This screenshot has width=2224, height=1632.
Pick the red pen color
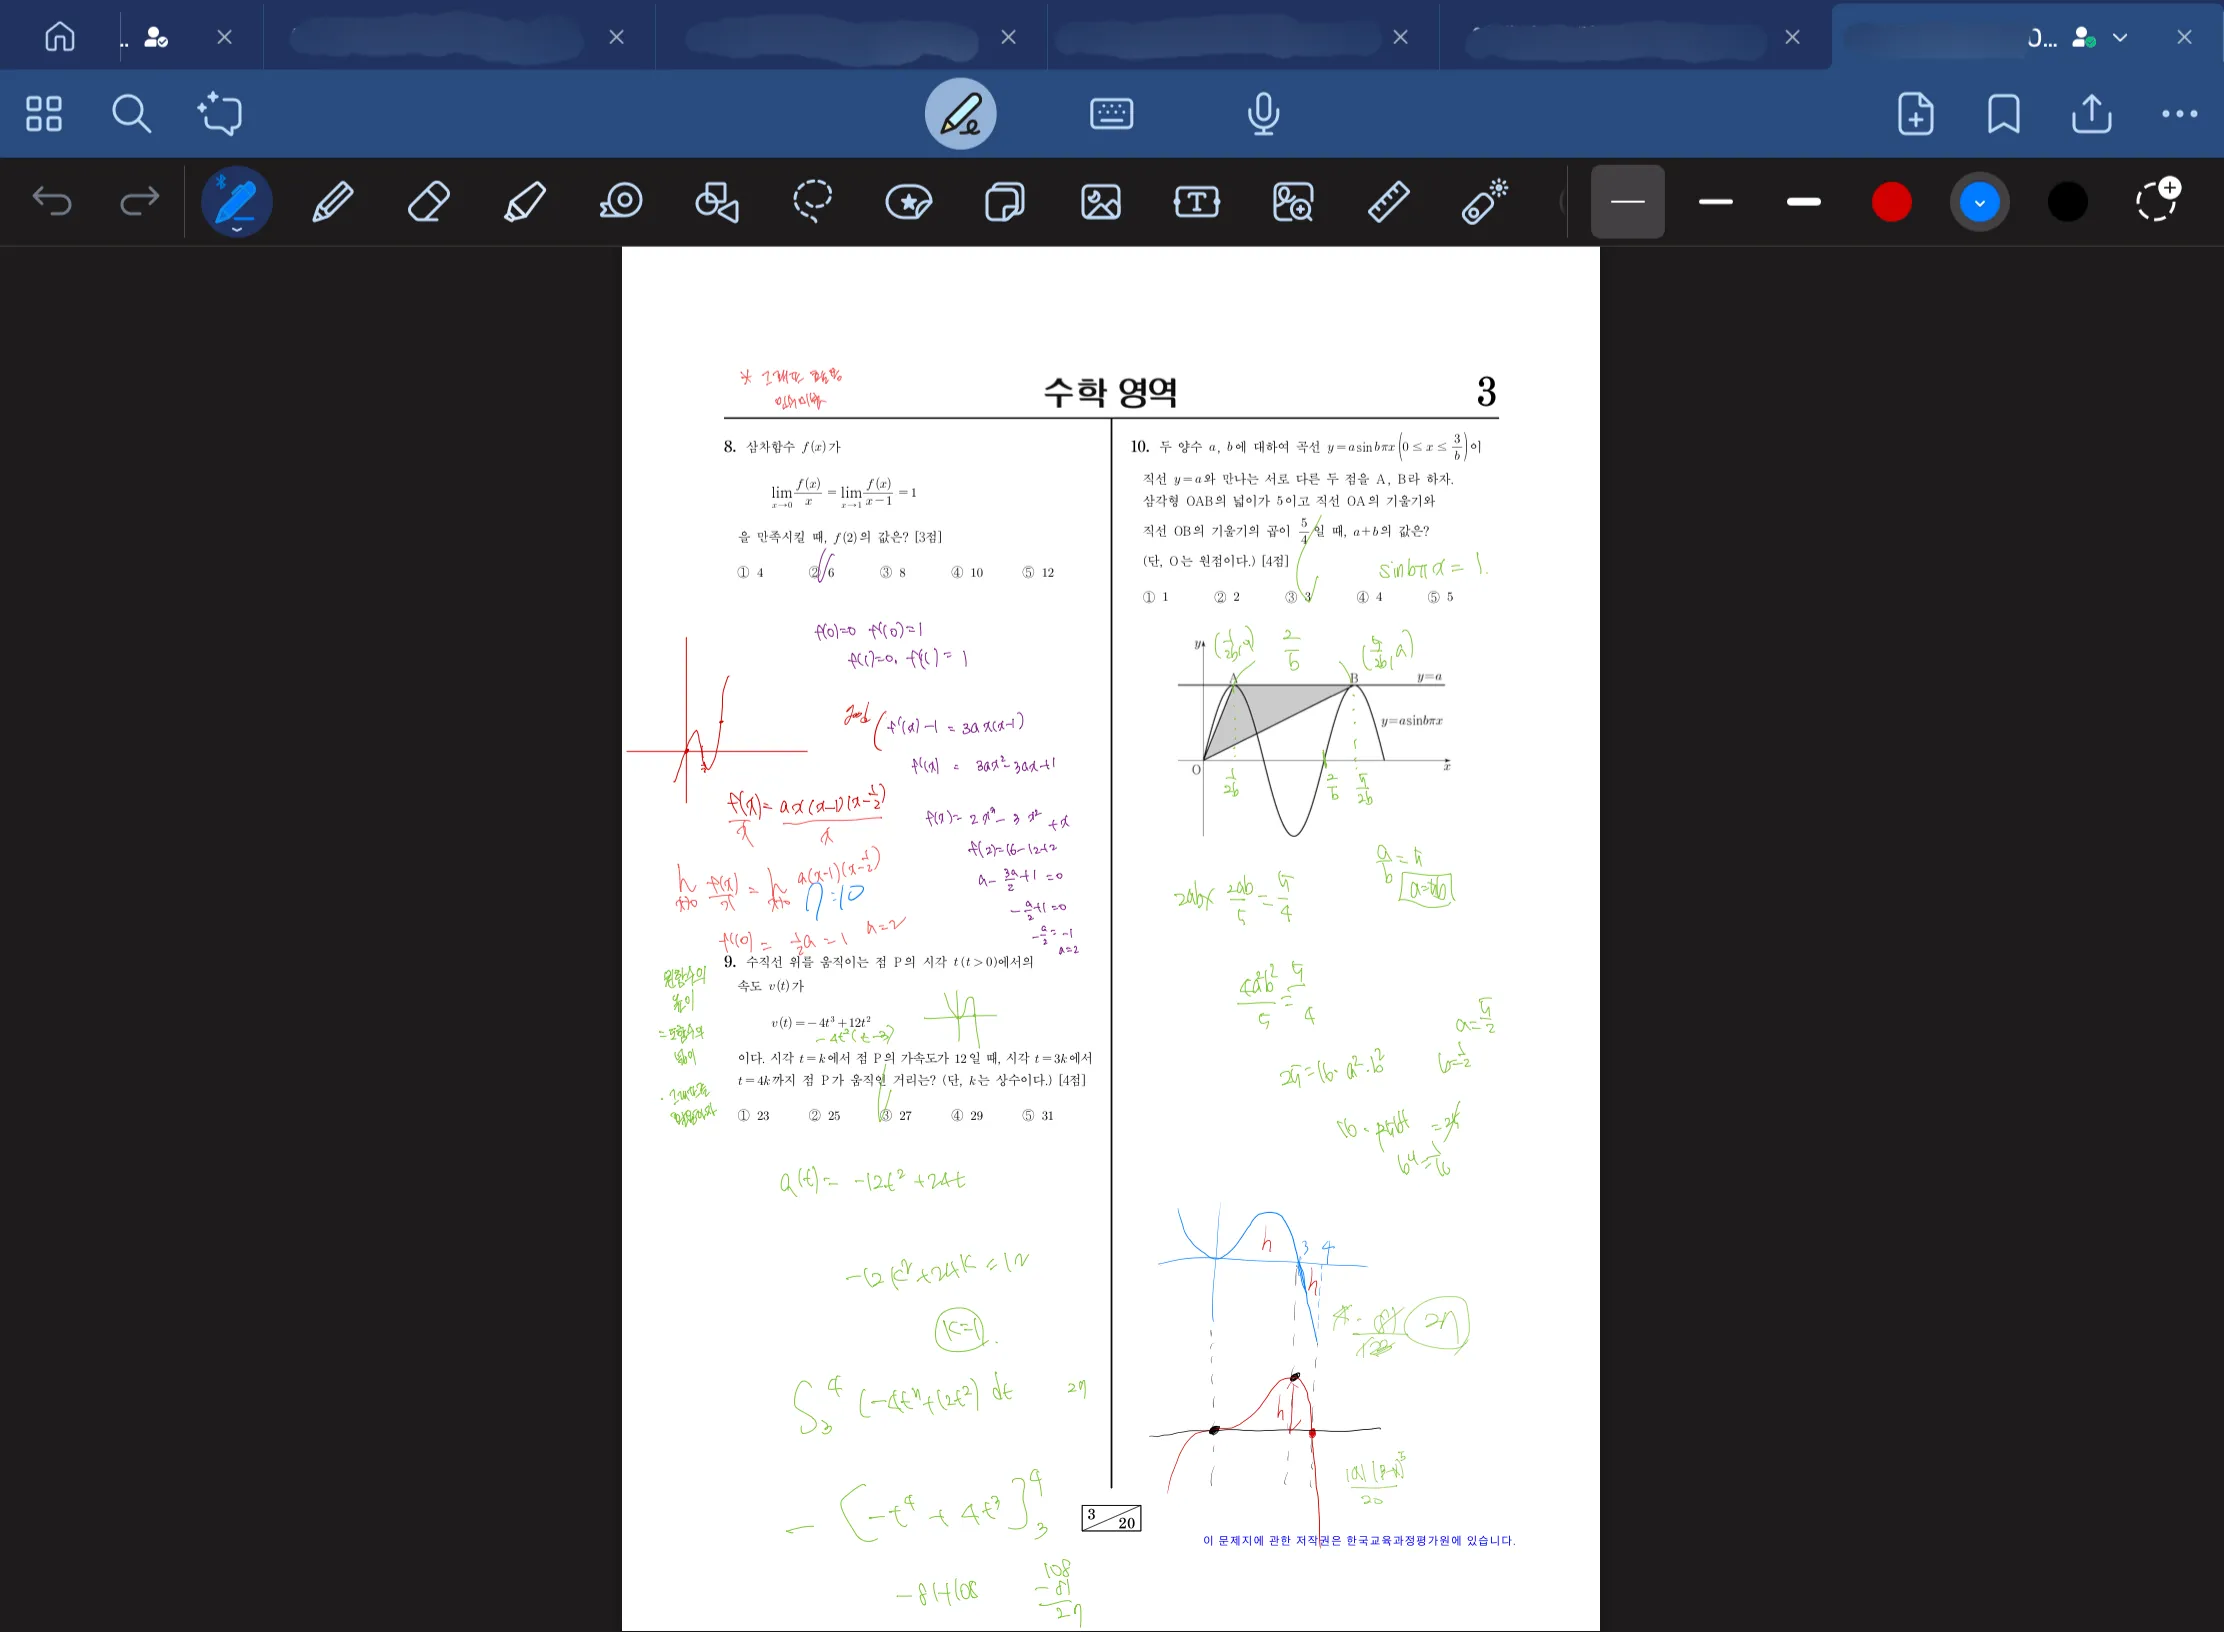click(1892, 202)
